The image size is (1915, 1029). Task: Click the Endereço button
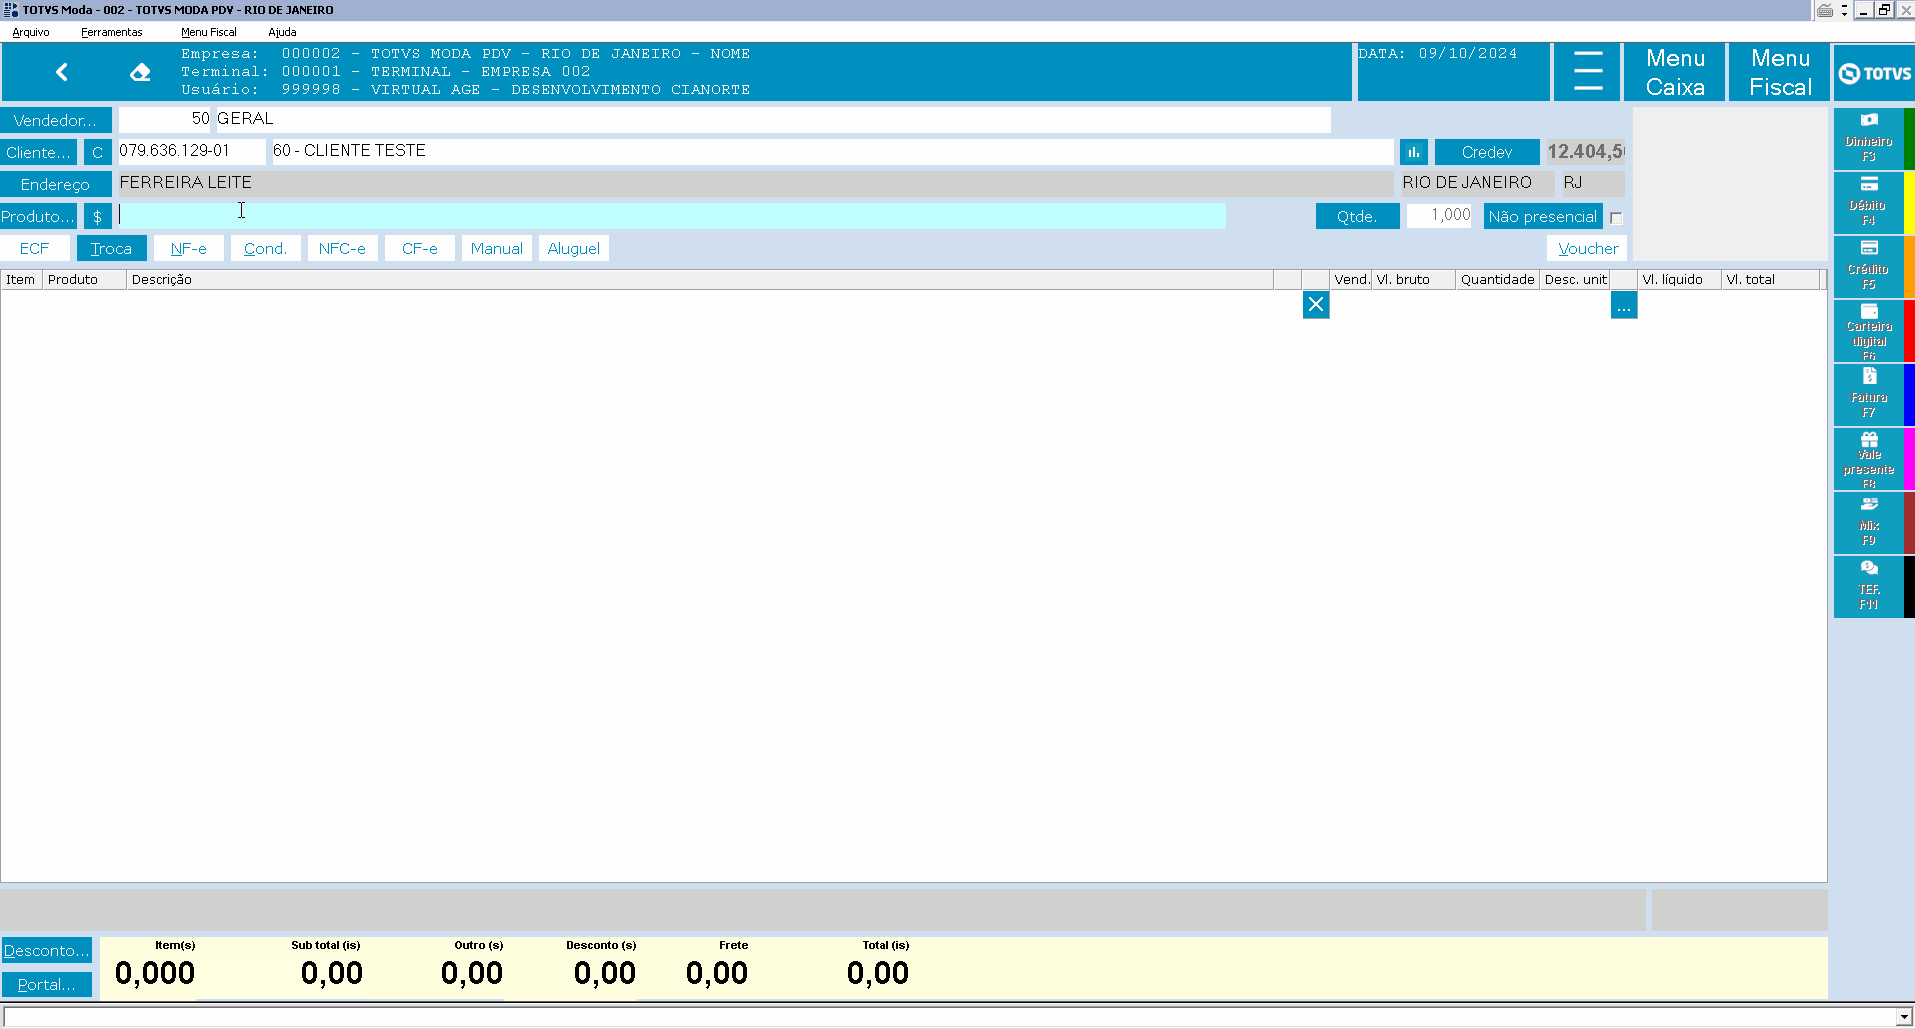pos(56,184)
